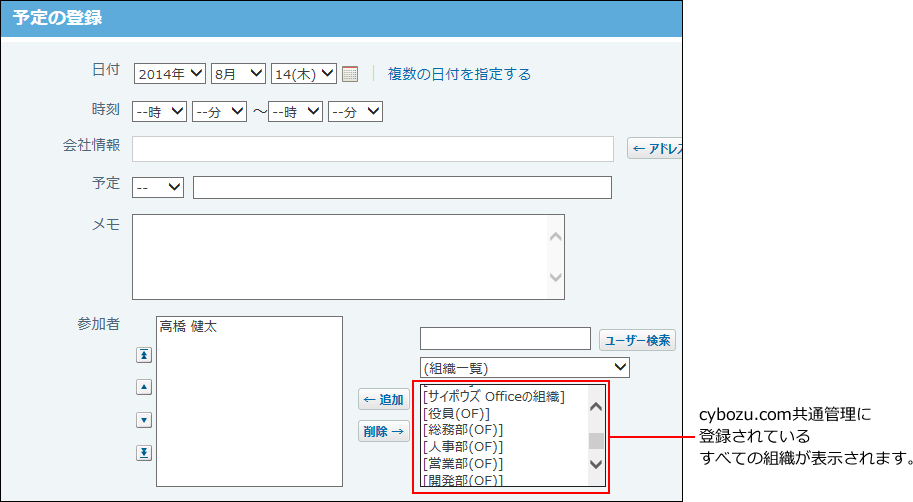Click the 削除 → button
913x502 pixels.
point(384,432)
